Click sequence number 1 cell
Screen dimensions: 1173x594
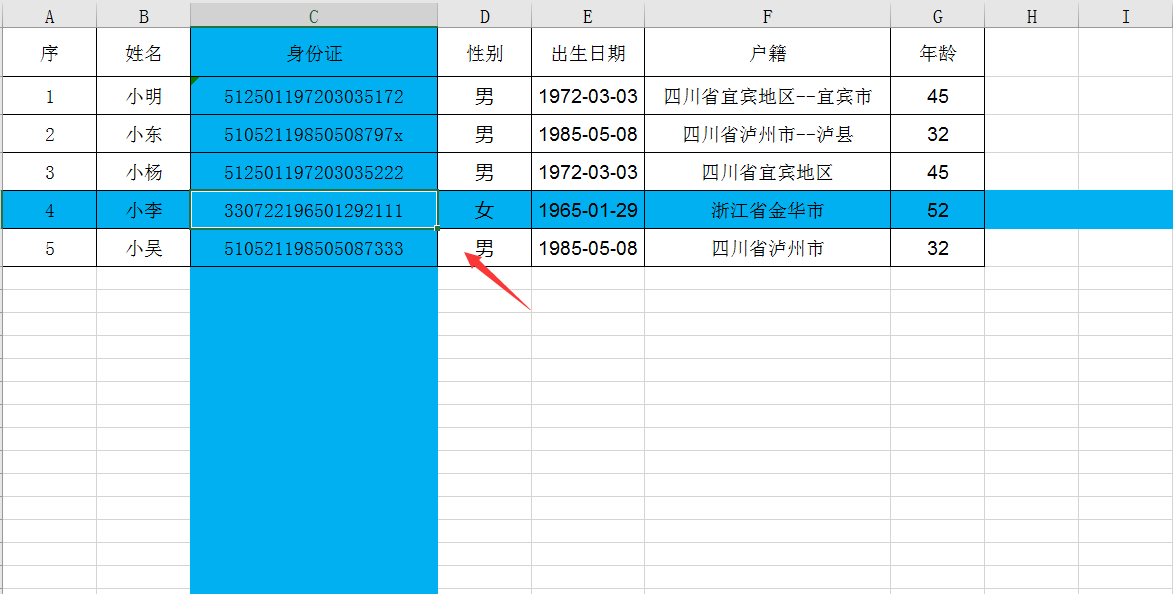[49, 96]
